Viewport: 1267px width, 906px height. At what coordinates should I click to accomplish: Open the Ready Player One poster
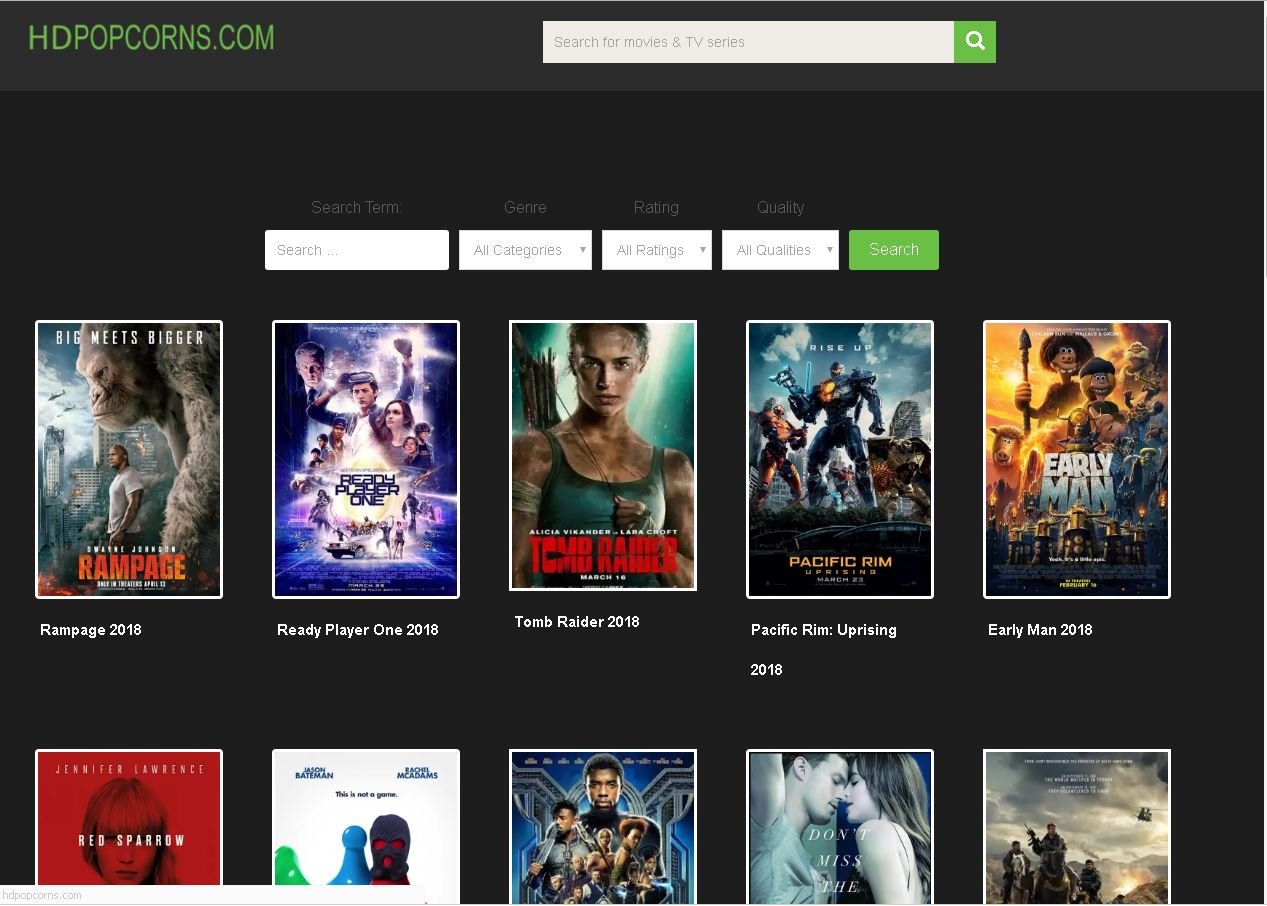(x=366, y=459)
